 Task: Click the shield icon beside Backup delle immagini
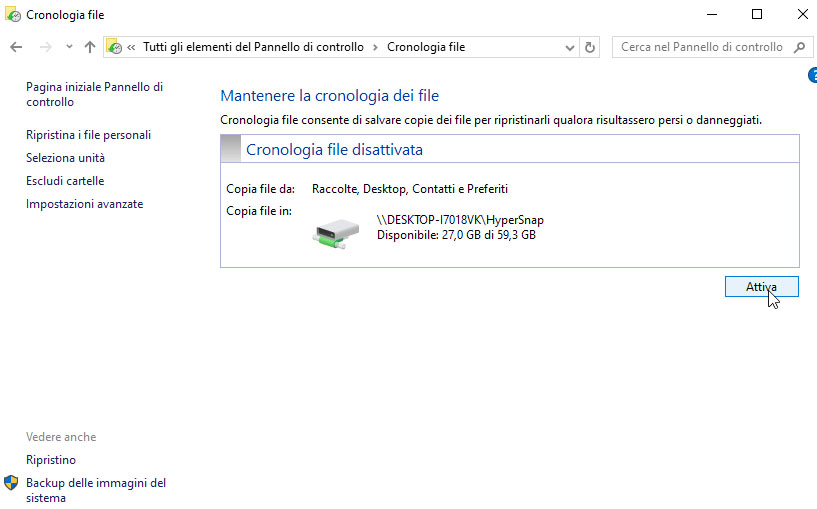point(11,483)
